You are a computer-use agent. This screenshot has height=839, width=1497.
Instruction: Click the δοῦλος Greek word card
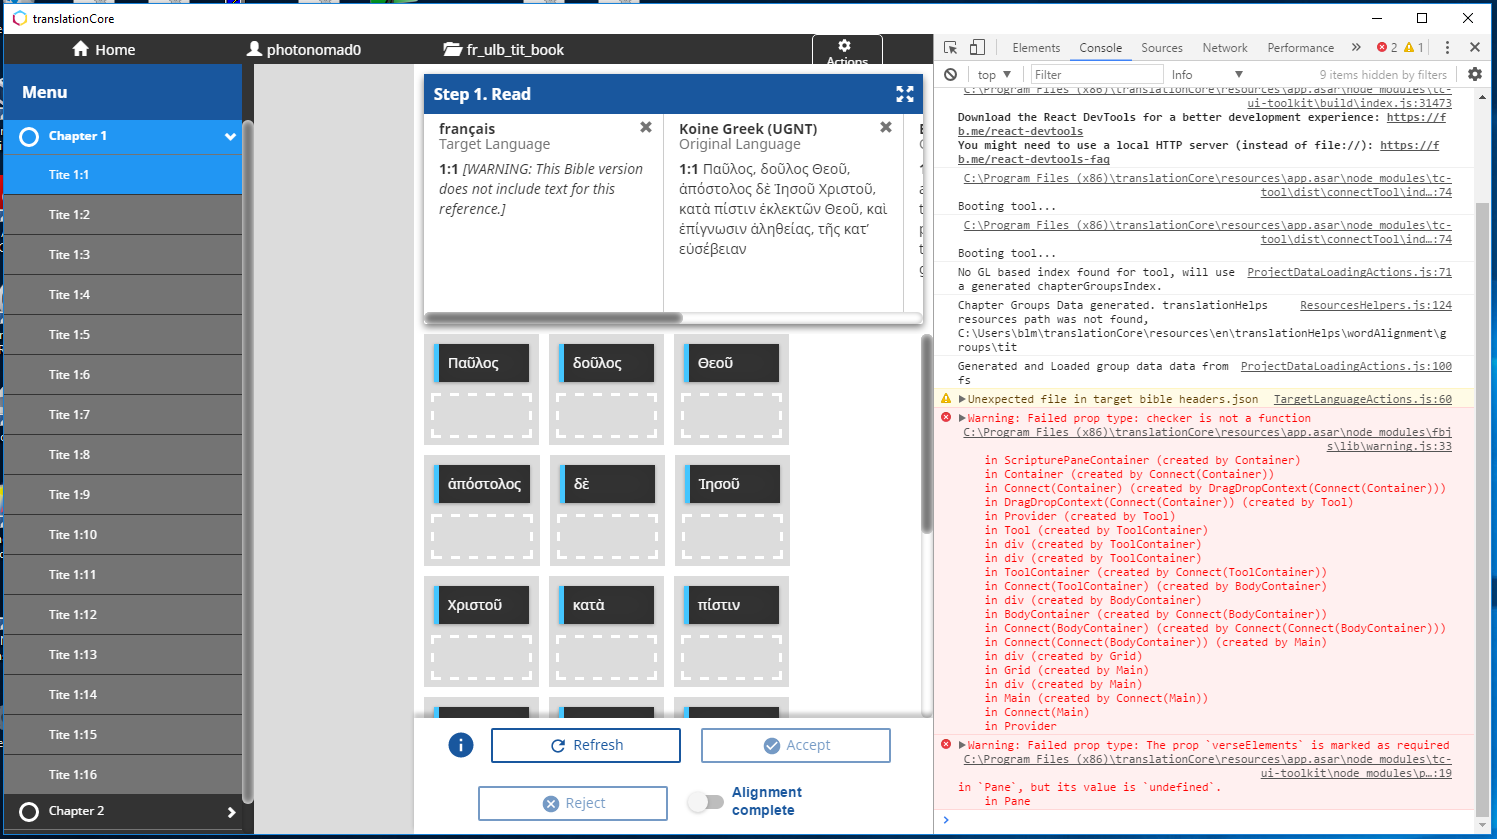tap(606, 363)
